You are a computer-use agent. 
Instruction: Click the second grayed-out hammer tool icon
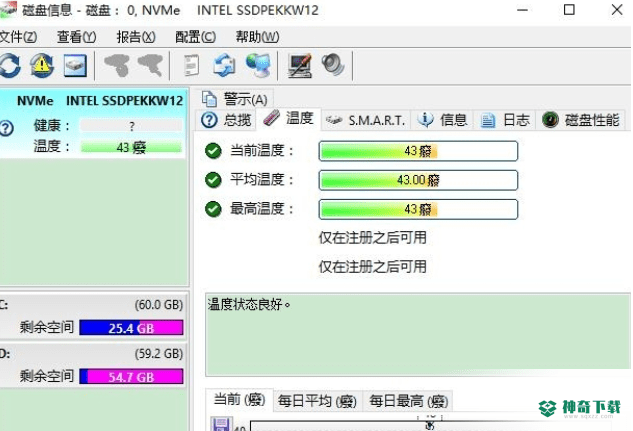pyautogui.click(x=150, y=65)
